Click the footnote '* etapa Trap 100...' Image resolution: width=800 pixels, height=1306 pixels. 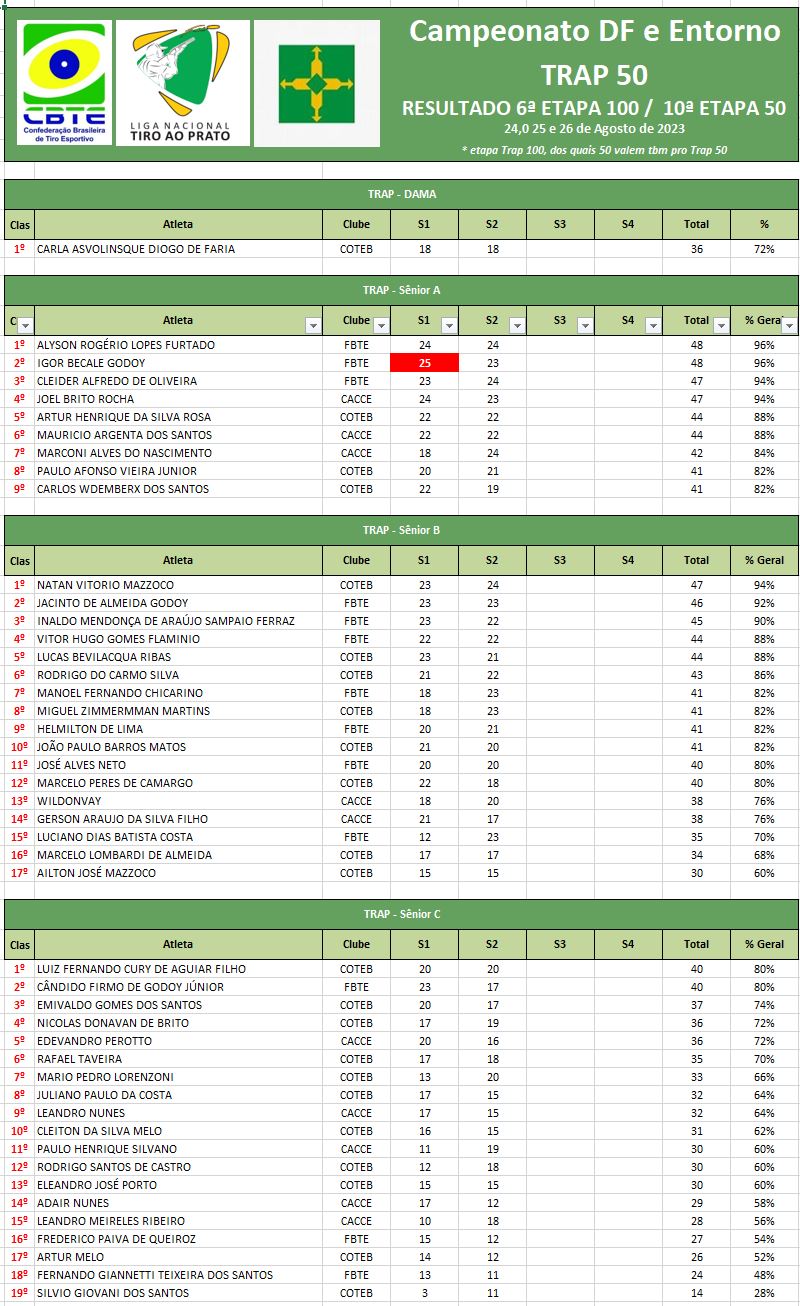(594, 150)
